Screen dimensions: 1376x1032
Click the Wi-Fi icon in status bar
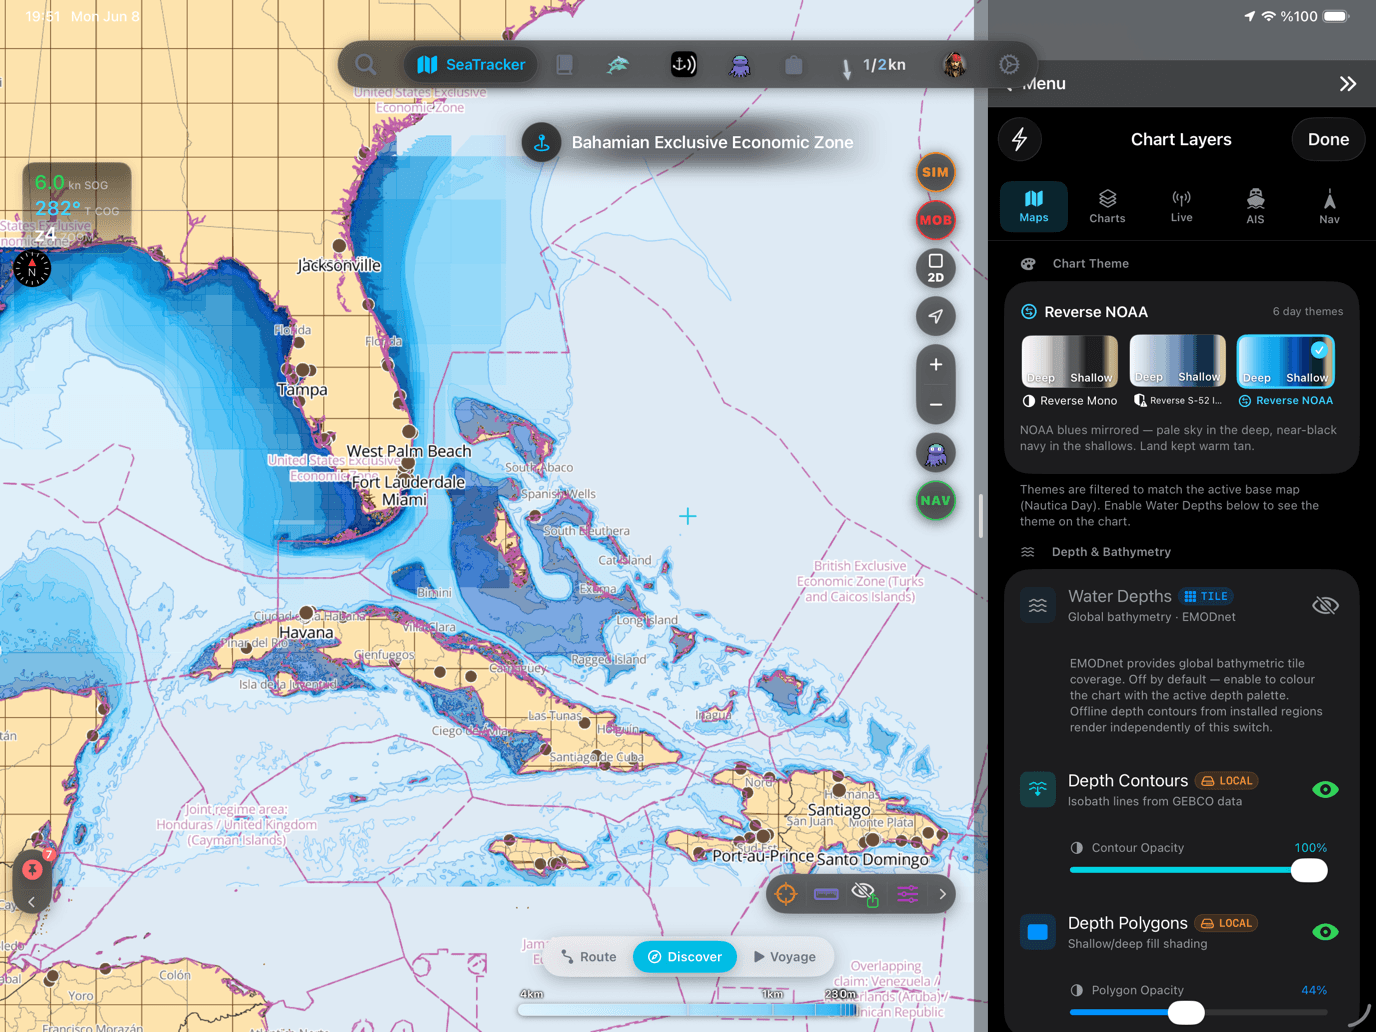click(x=1268, y=16)
